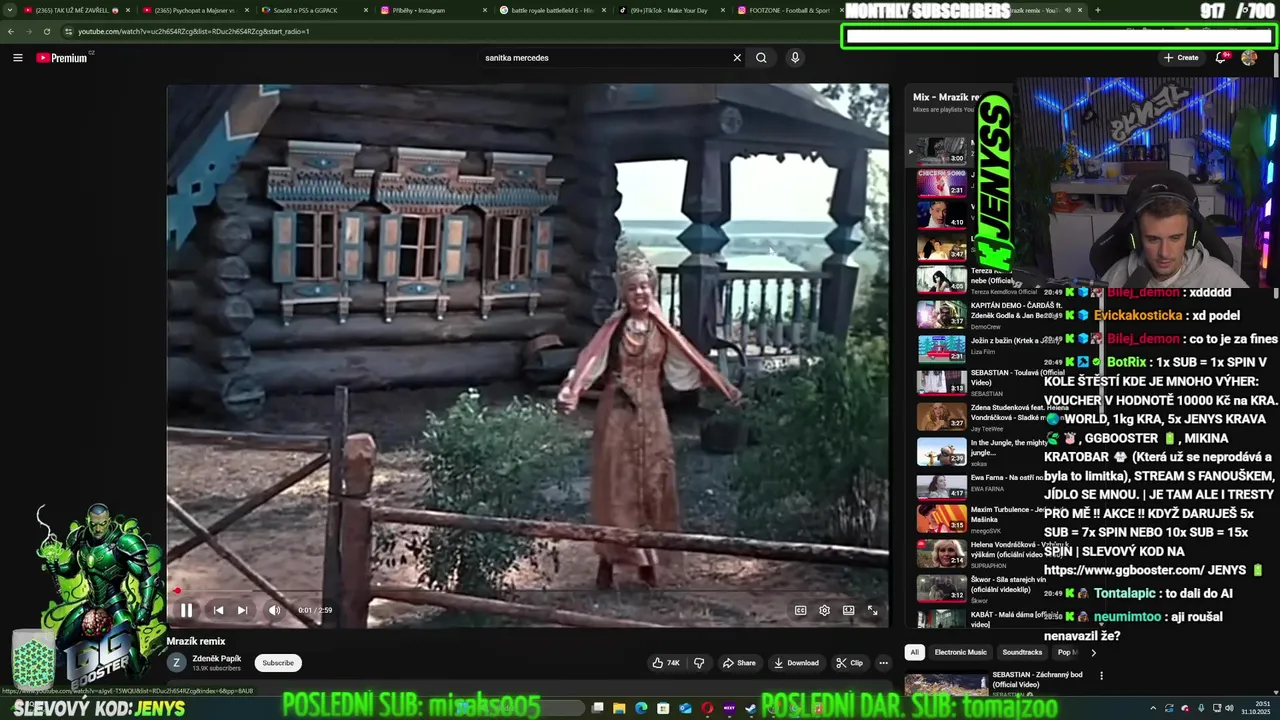
Task: Skip to next video in playlist
Action: [x=242, y=610]
